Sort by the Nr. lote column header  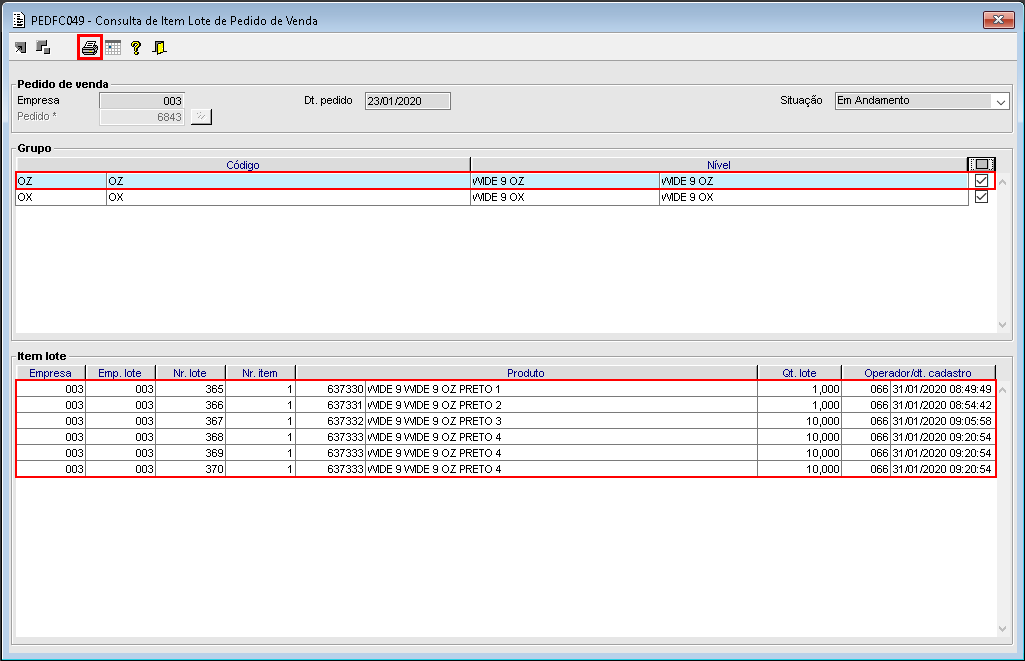pyautogui.click(x=190, y=373)
